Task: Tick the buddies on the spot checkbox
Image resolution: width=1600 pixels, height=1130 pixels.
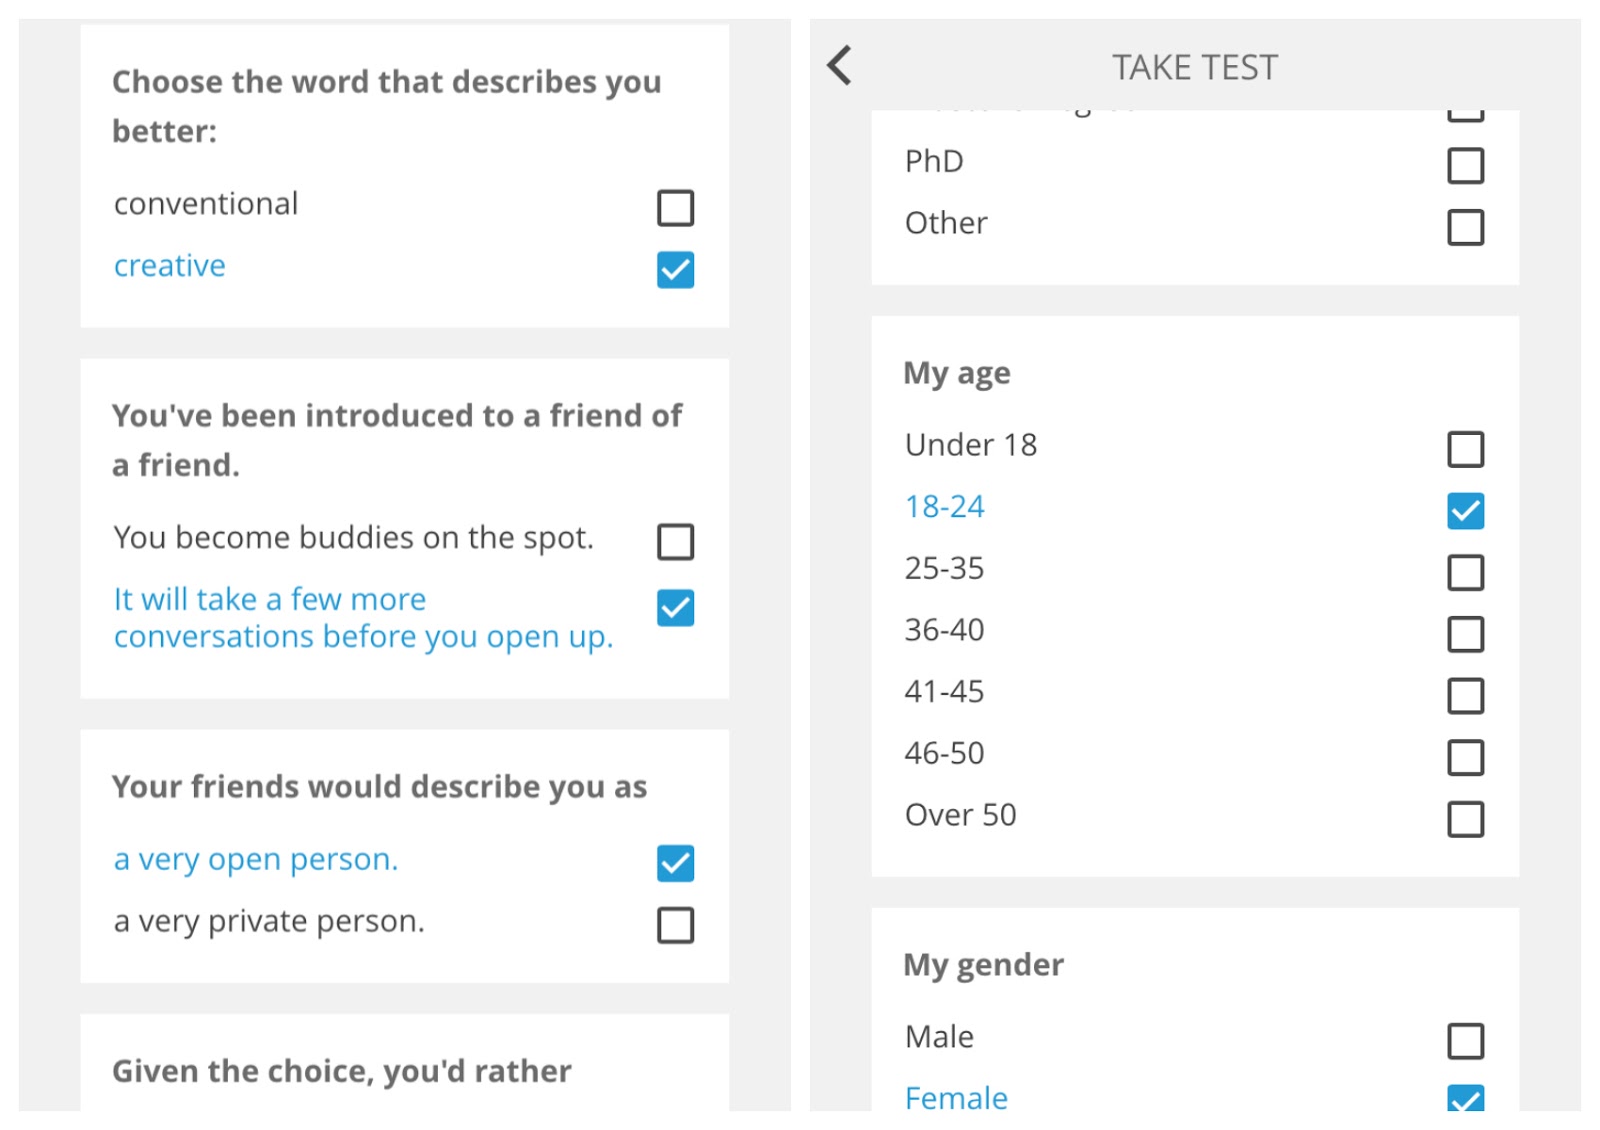Action: click(675, 542)
